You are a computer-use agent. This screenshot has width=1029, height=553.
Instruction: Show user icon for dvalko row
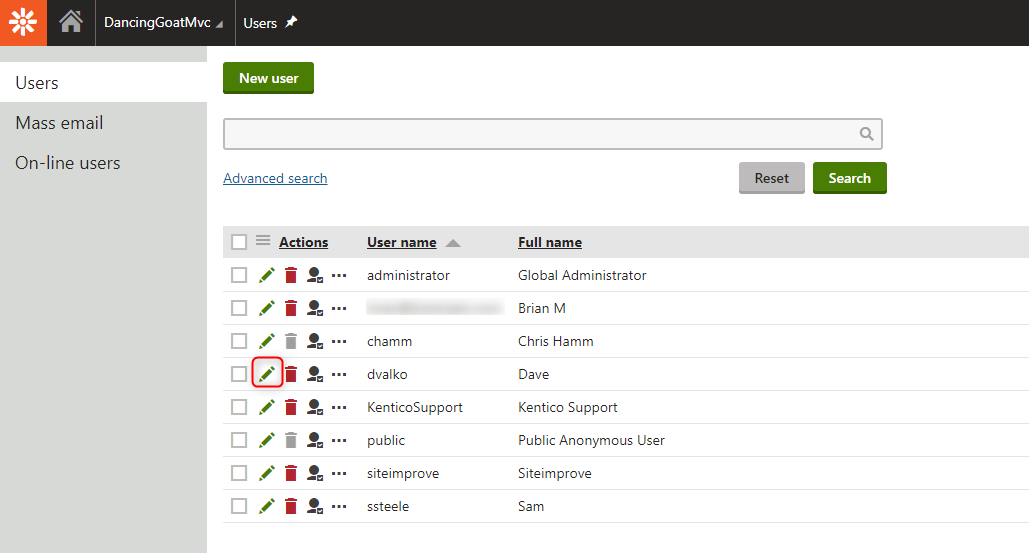click(315, 374)
